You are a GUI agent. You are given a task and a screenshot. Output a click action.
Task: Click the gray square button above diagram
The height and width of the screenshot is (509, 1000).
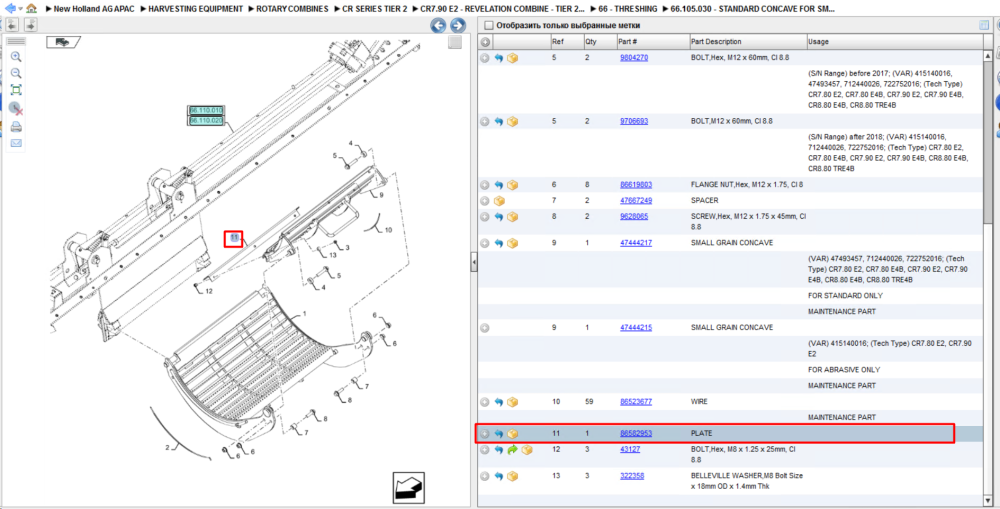click(x=455, y=43)
